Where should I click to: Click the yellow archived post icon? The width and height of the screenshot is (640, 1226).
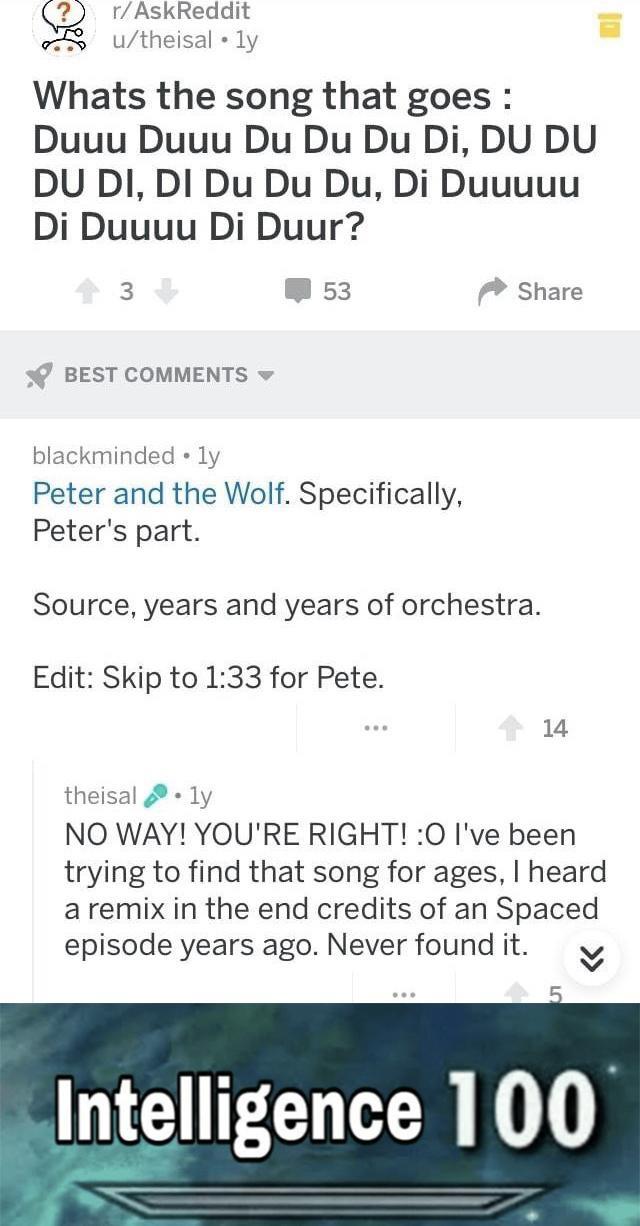click(x=609, y=26)
